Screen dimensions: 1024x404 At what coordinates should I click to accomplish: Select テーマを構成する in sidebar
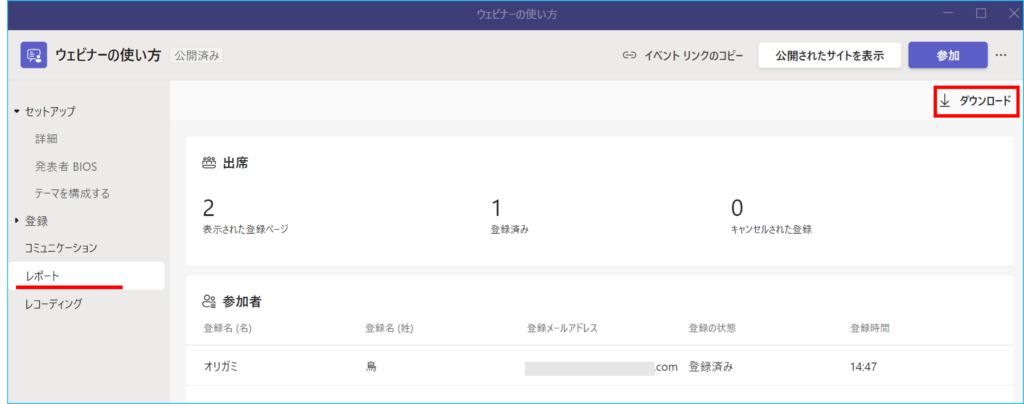pyautogui.click(x=72, y=193)
